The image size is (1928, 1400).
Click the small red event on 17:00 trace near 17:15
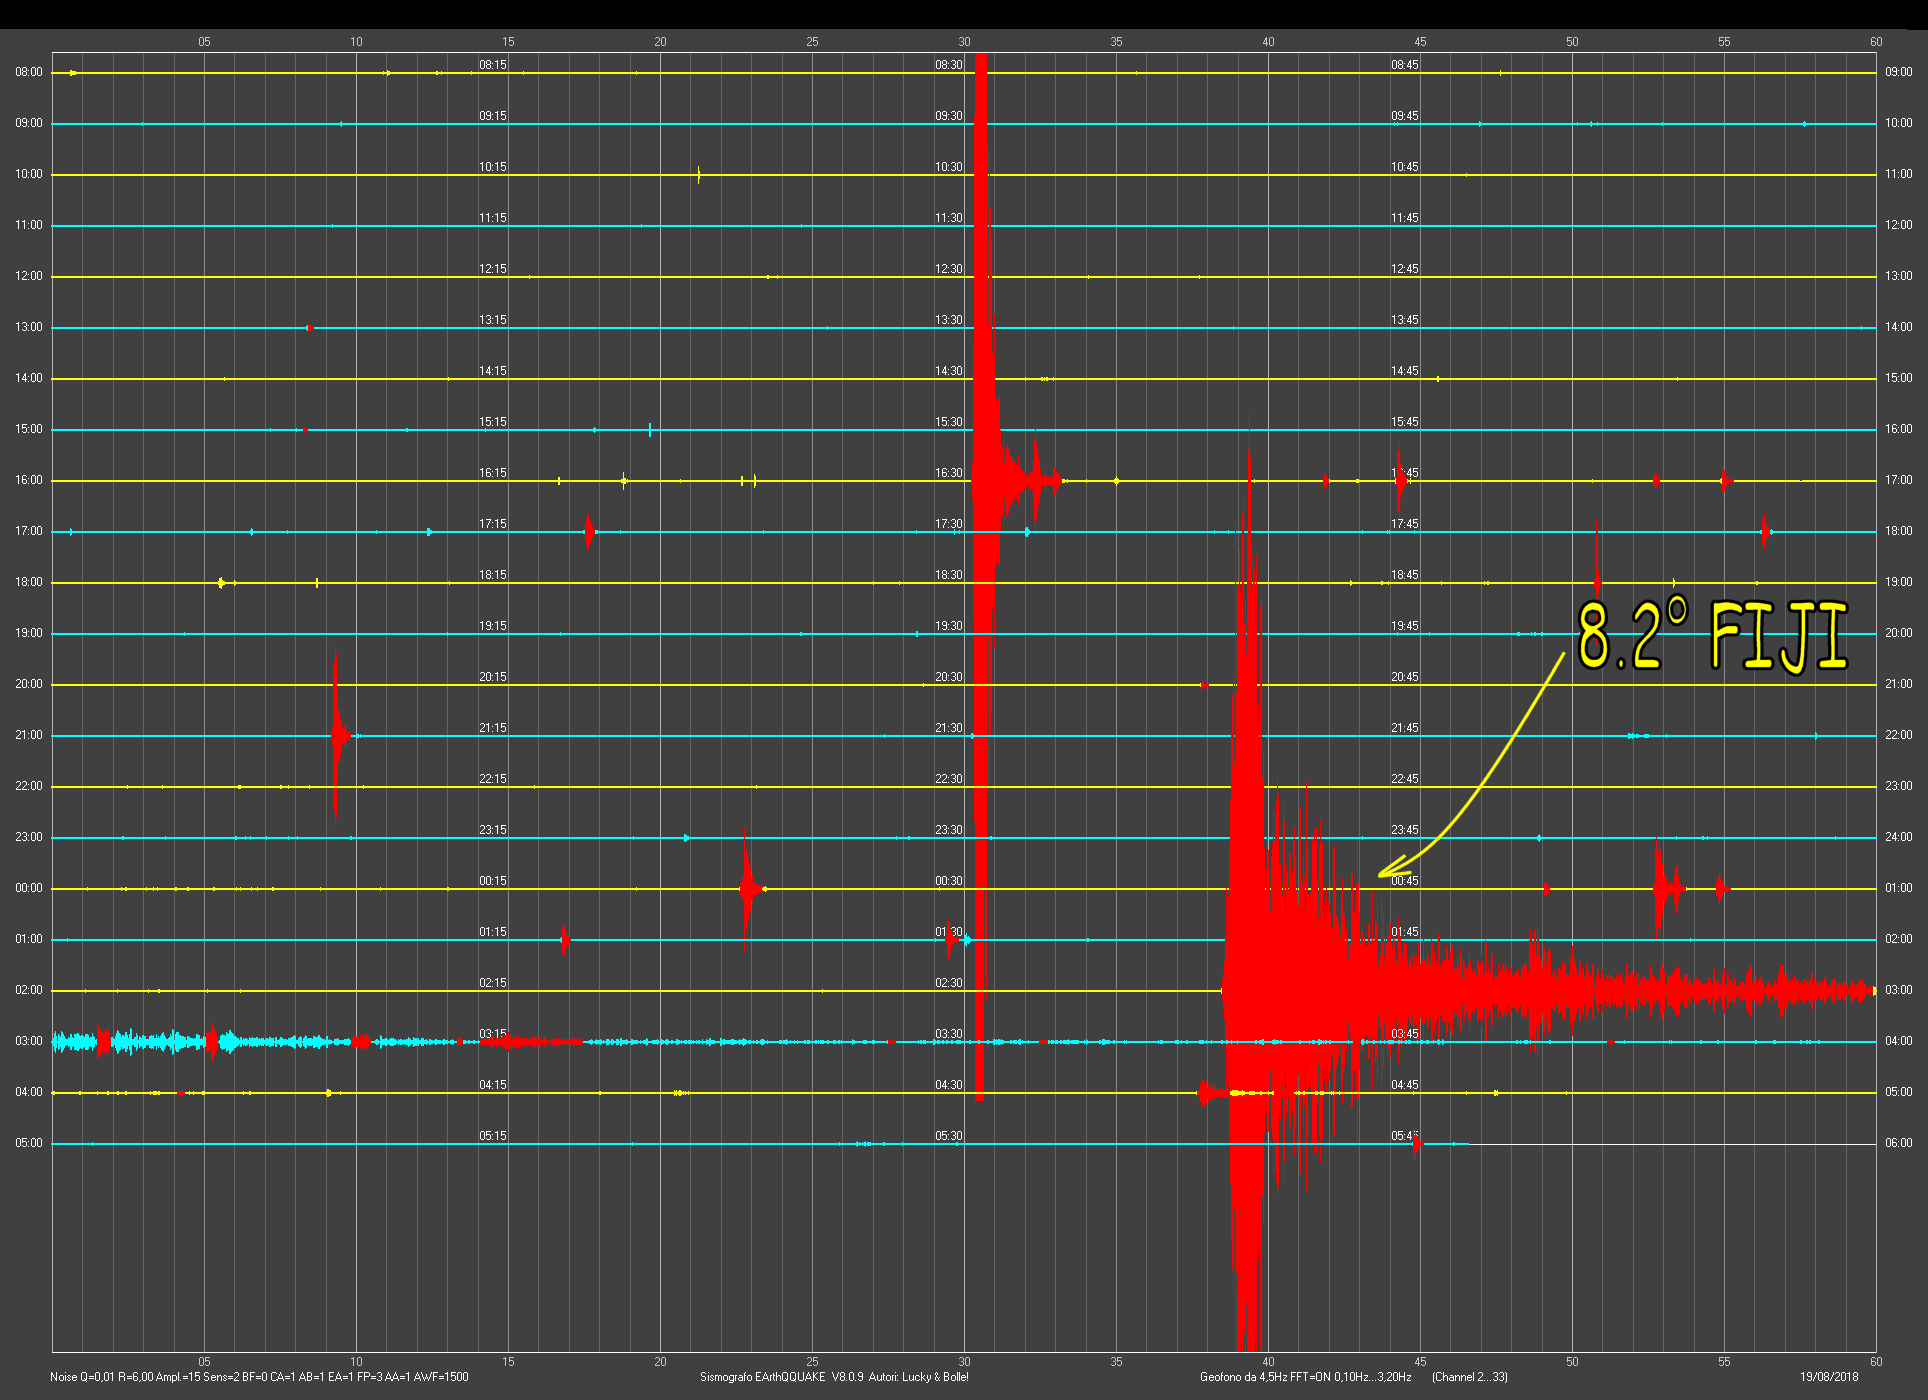[589, 531]
